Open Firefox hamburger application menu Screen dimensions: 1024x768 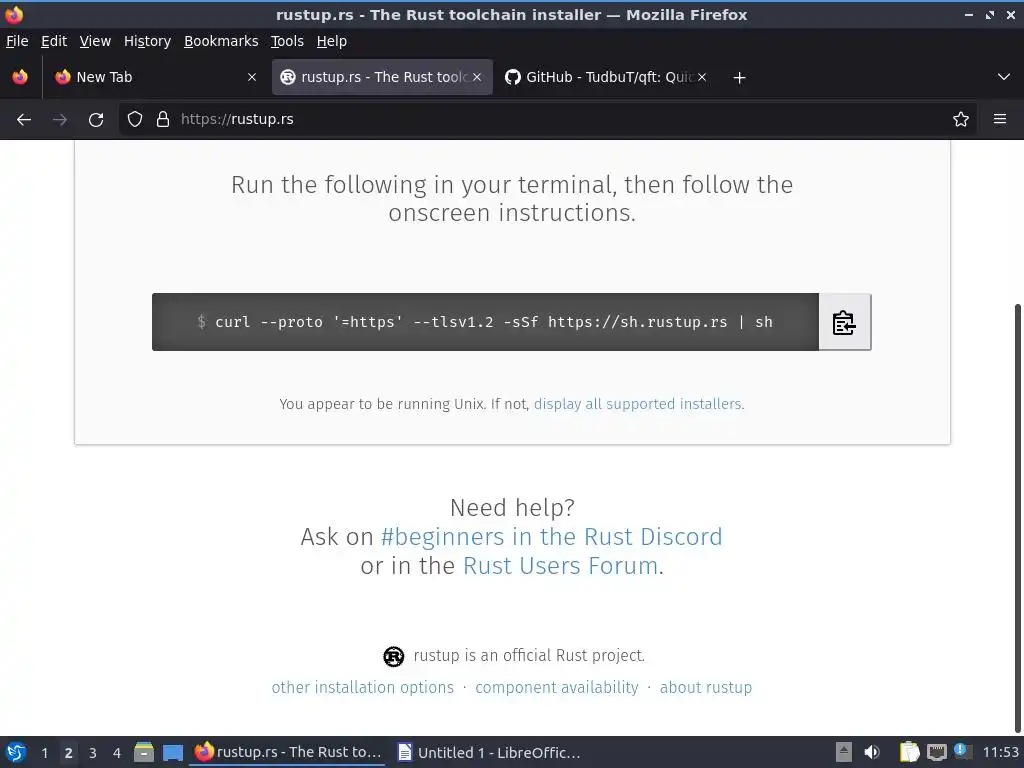[x=1000, y=120]
